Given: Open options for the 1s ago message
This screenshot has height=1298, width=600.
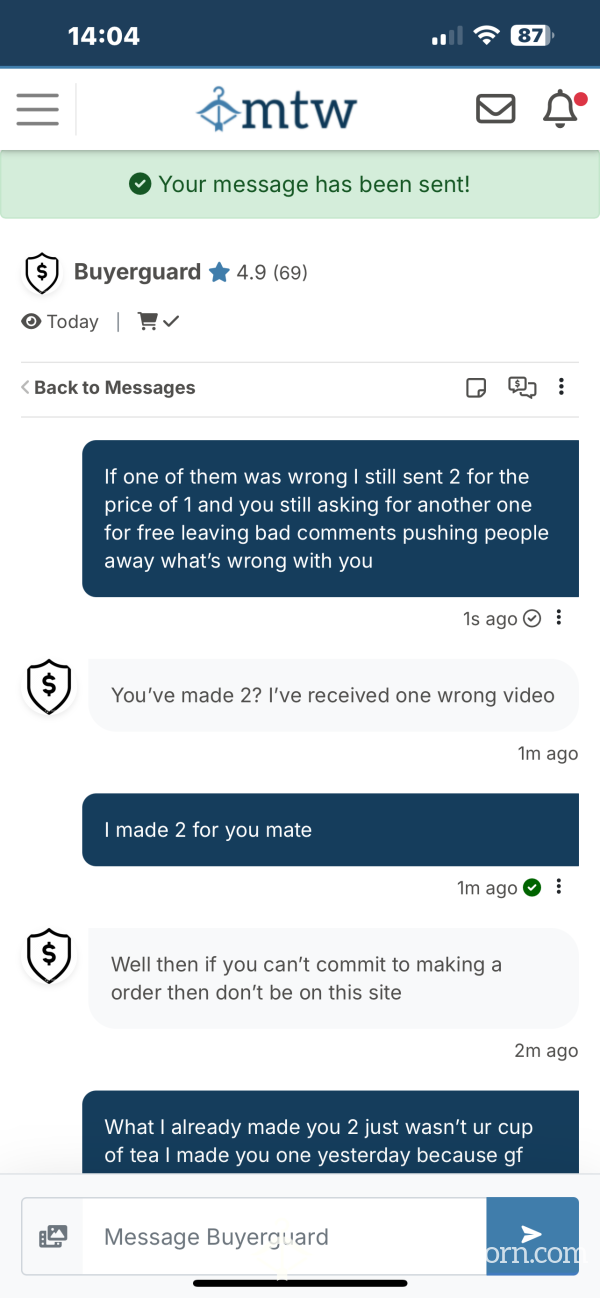Looking at the screenshot, I should [x=559, y=618].
